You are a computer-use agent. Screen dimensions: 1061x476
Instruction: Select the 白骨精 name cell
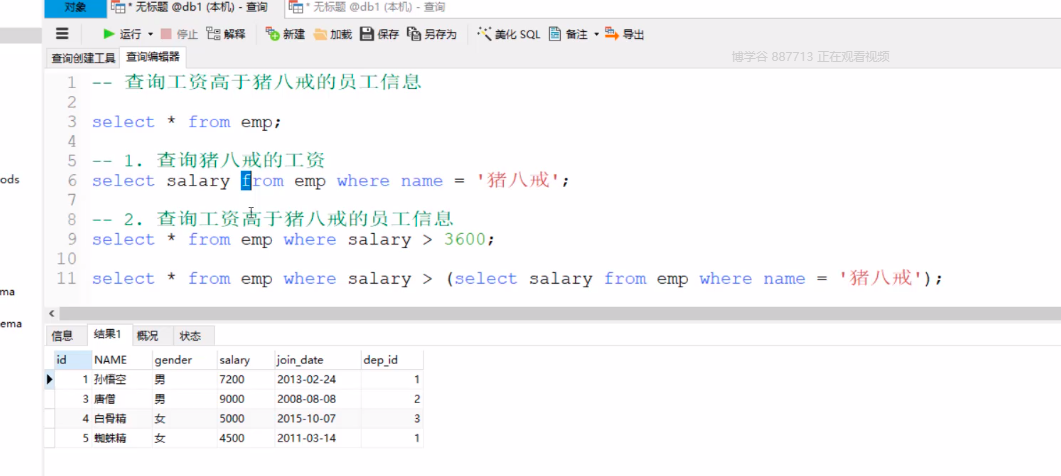click(120, 418)
